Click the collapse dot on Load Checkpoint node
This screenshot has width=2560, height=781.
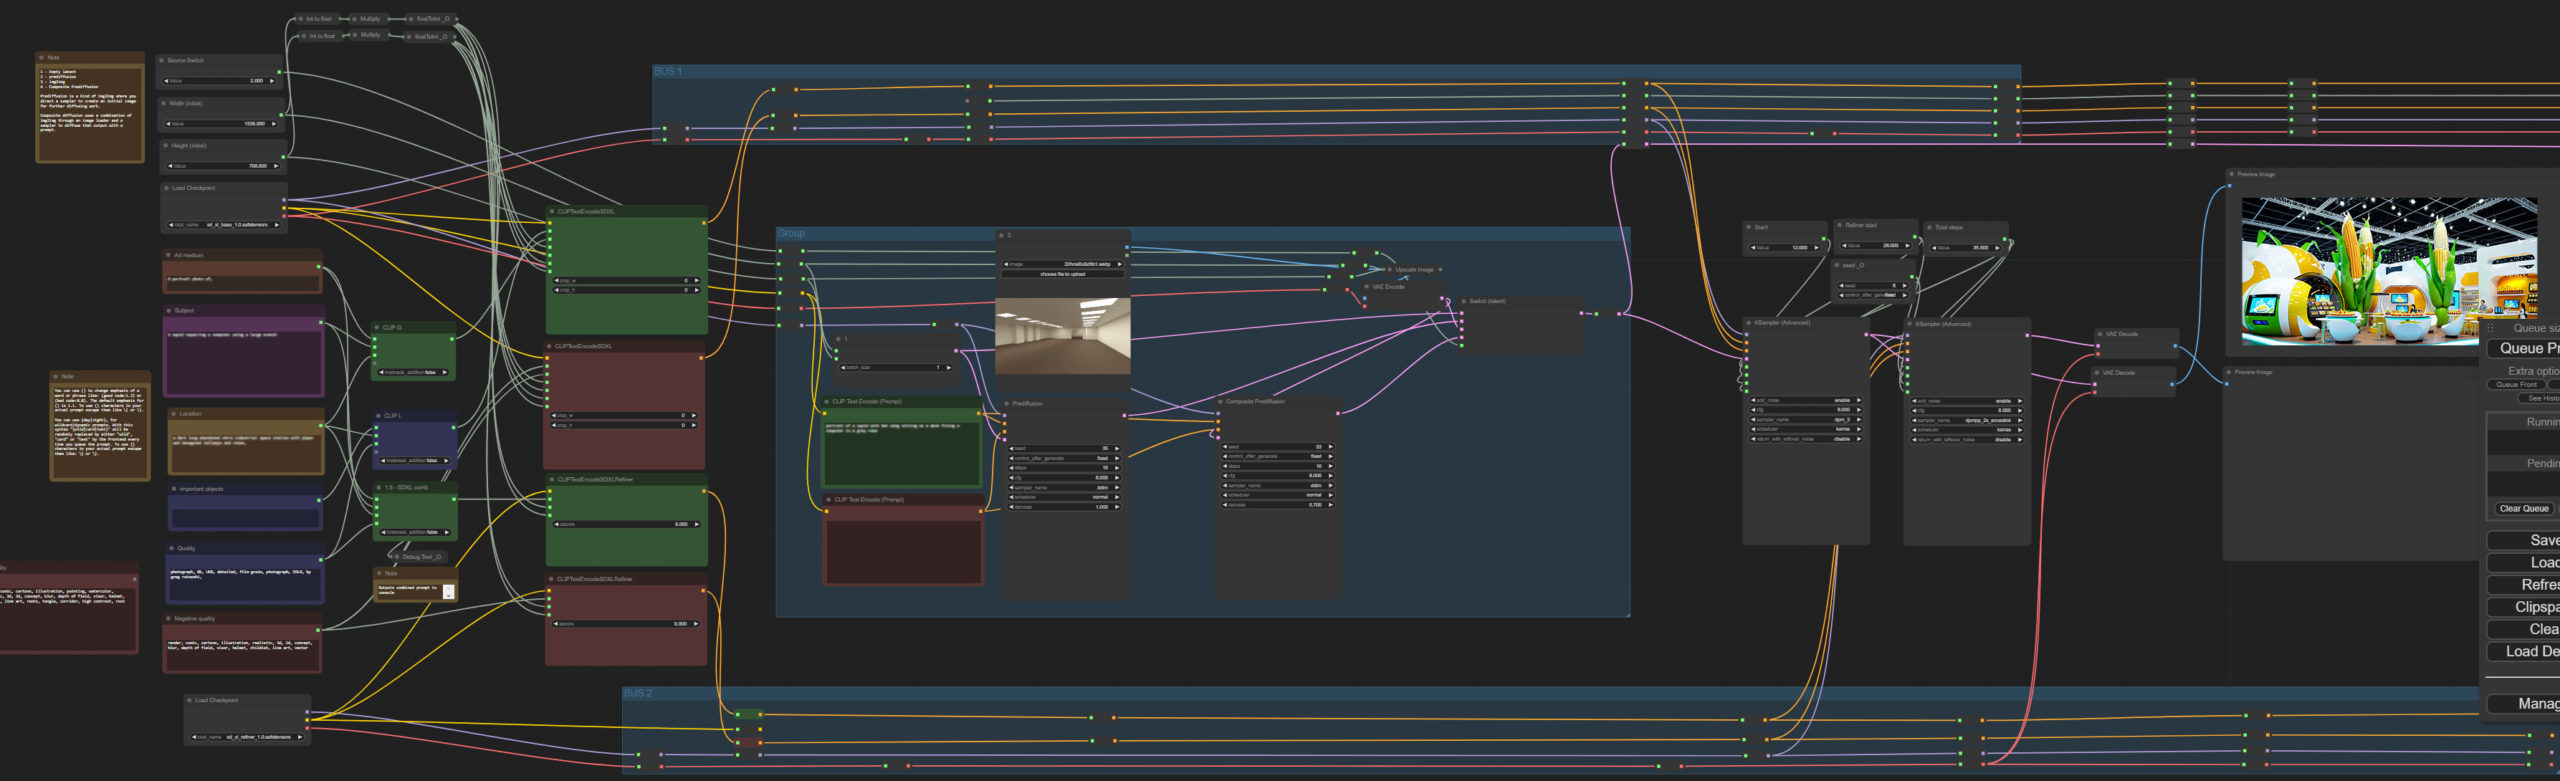tap(166, 188)
